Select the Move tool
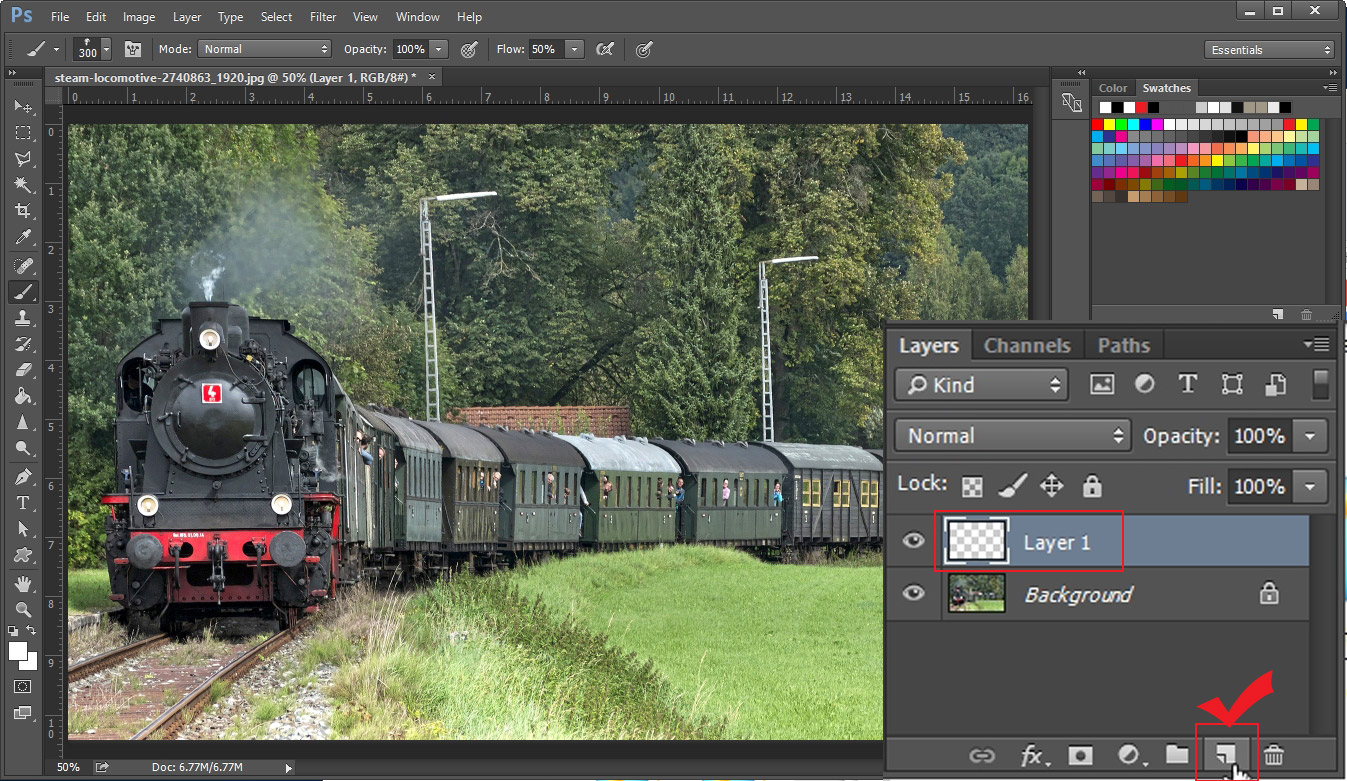 tap(23, 107)
